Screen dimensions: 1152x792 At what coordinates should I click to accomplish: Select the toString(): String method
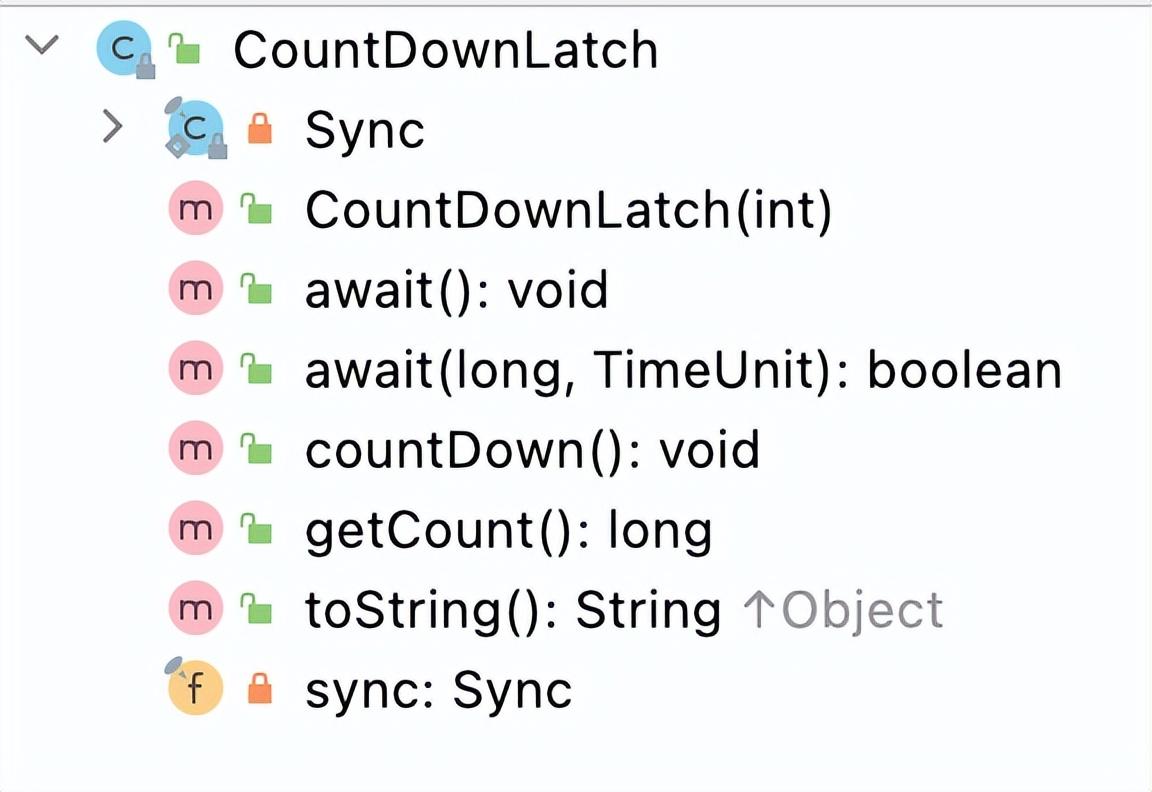[512, 611]
